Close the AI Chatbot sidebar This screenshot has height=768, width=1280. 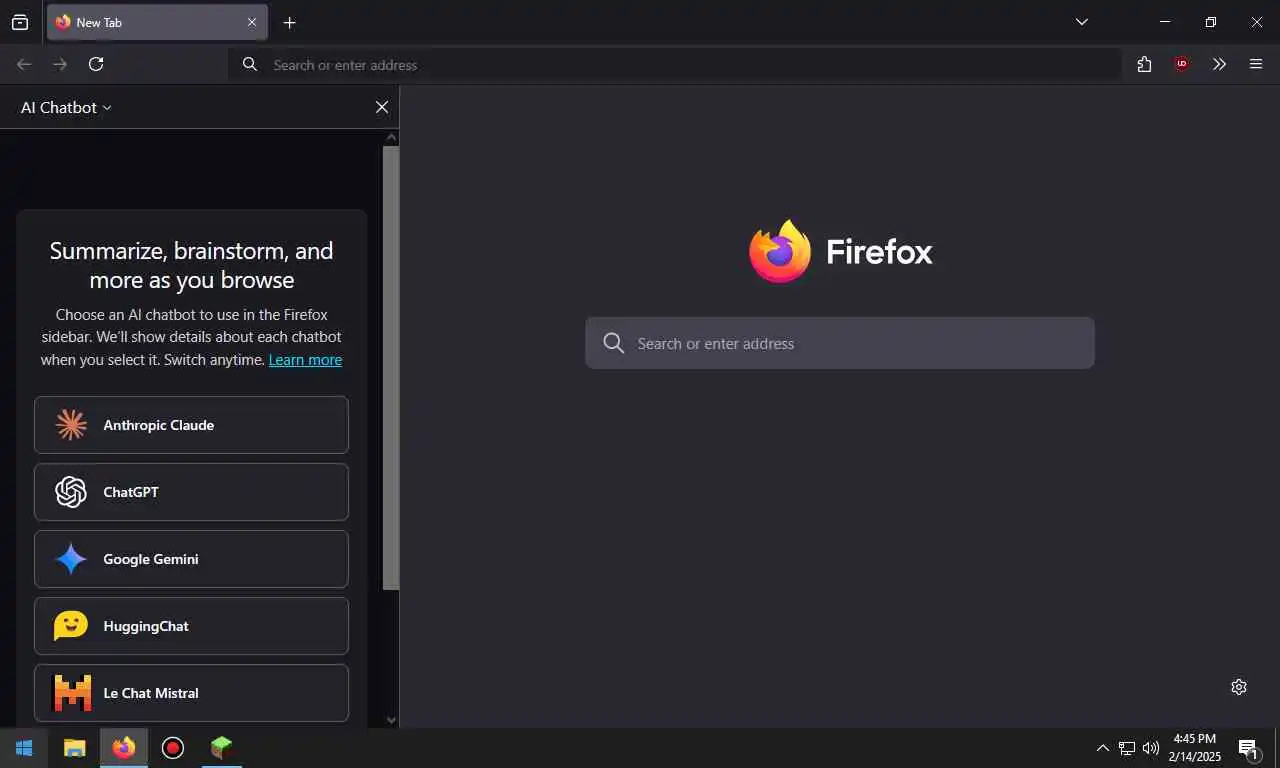click(382, 107)
